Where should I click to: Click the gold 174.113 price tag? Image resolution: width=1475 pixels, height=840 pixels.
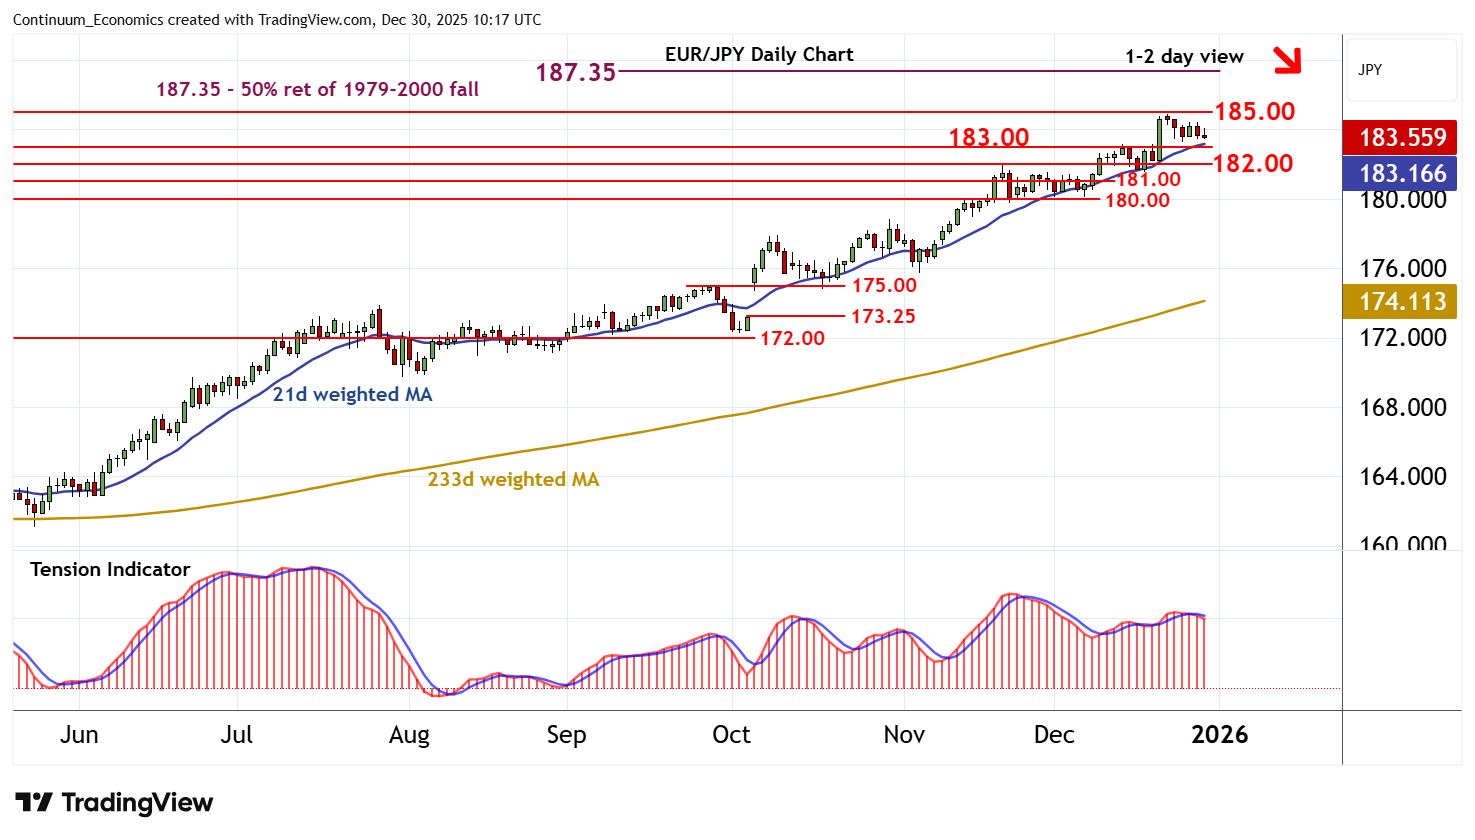tap(1401, 301)
